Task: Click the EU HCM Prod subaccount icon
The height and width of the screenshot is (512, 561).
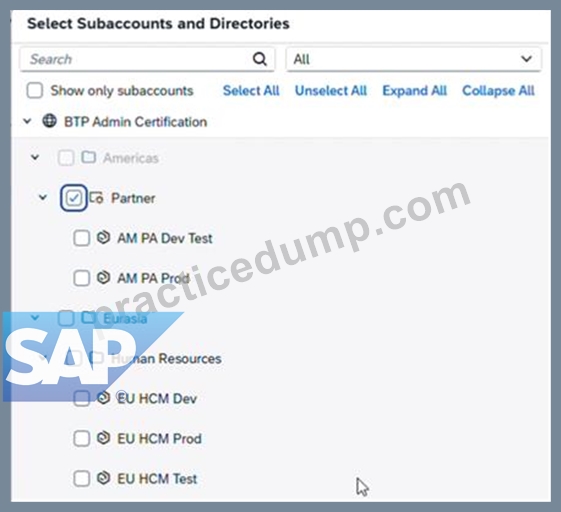Action: 103,438
